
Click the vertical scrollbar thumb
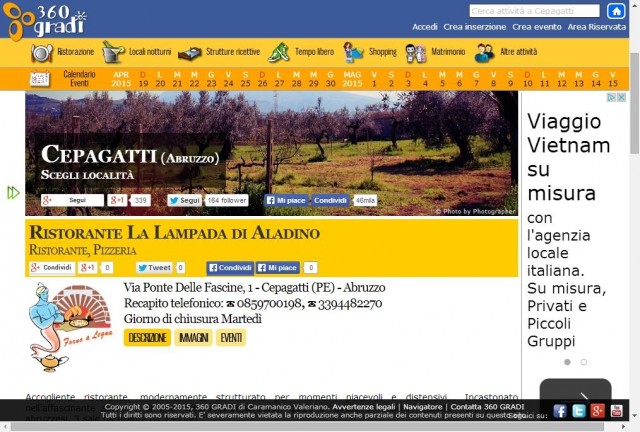tap(634, 103)
